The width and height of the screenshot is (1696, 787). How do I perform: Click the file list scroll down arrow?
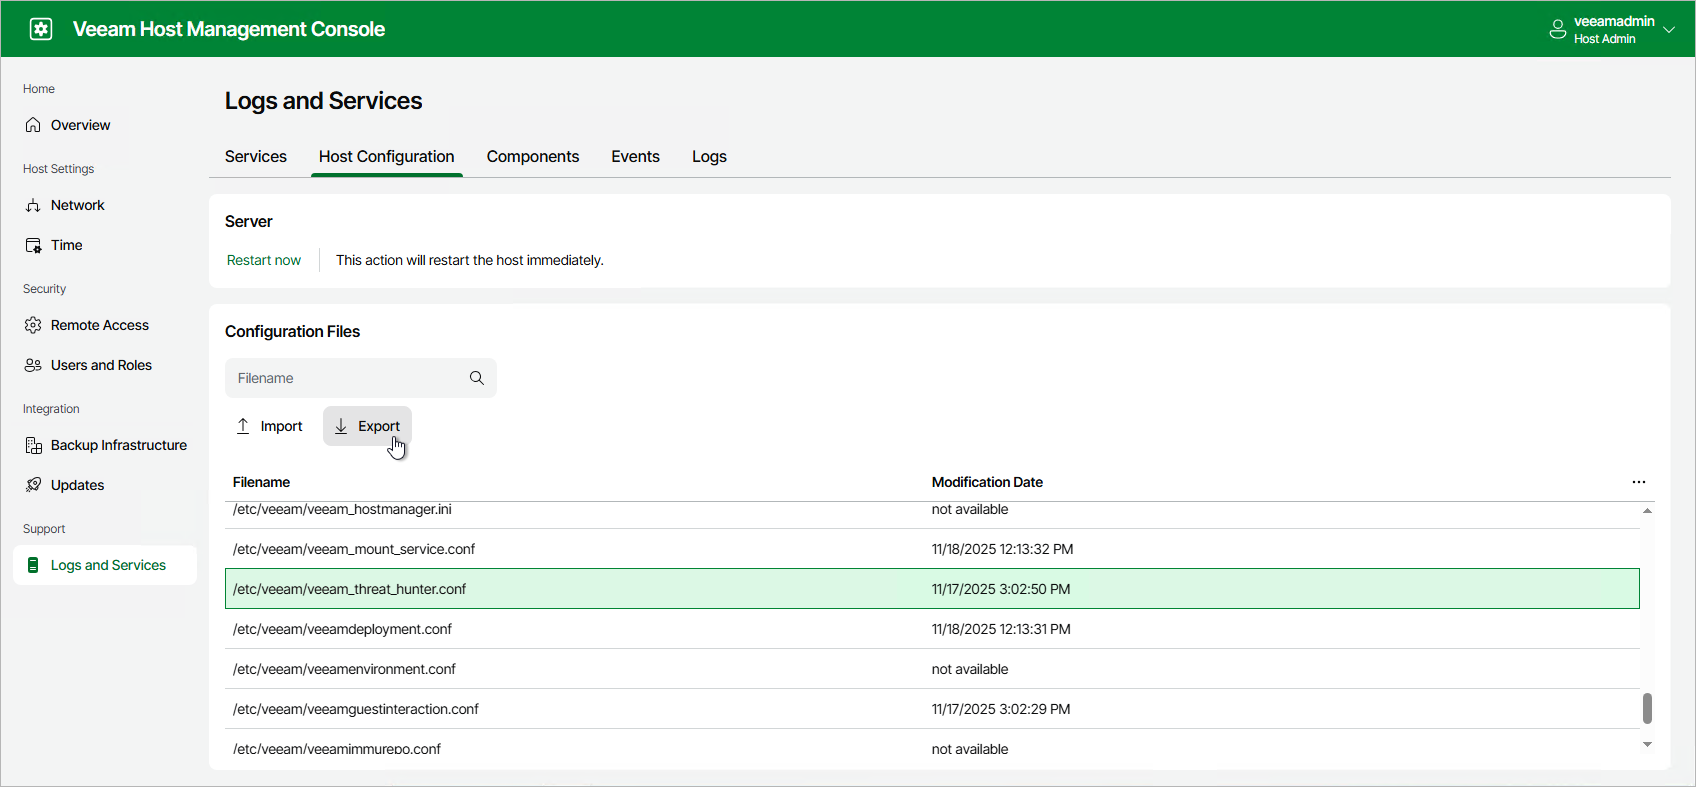[1647, 745]
